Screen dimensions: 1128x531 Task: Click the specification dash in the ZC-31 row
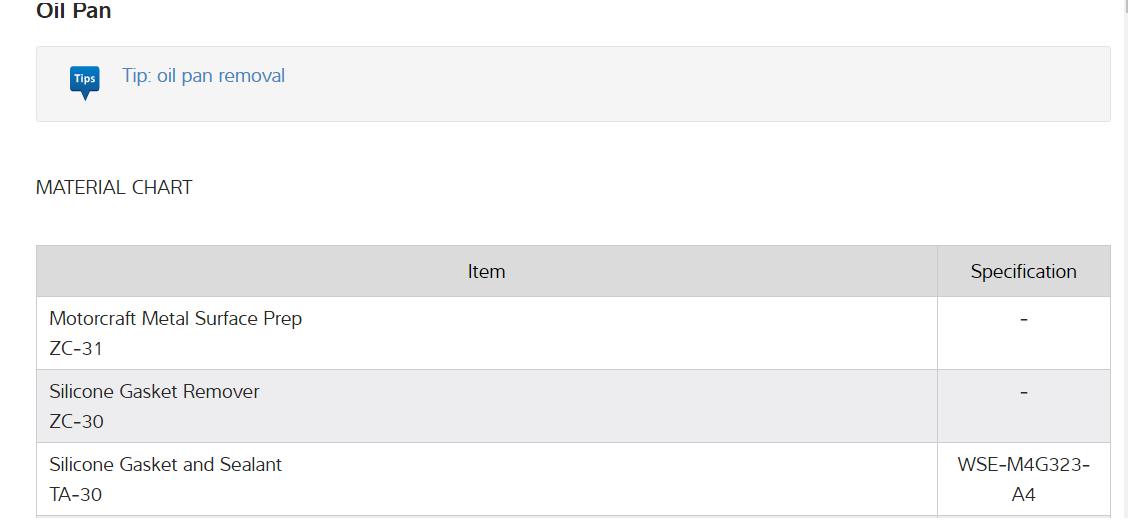(1023, 320)
